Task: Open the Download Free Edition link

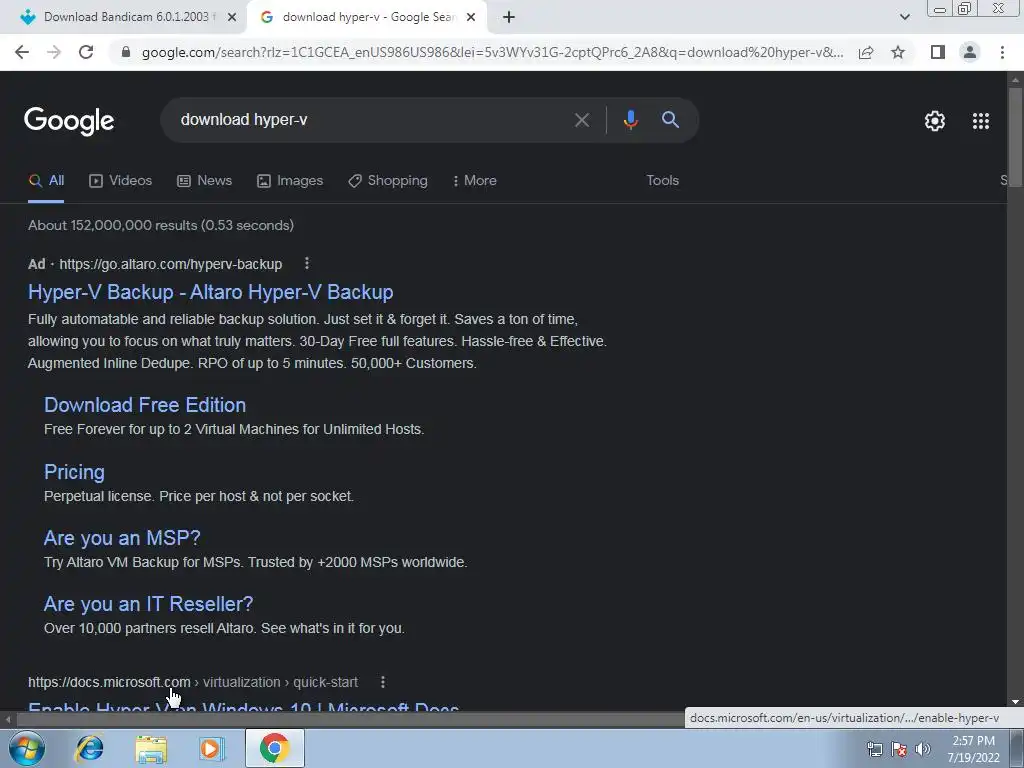Action: [145, 405]
